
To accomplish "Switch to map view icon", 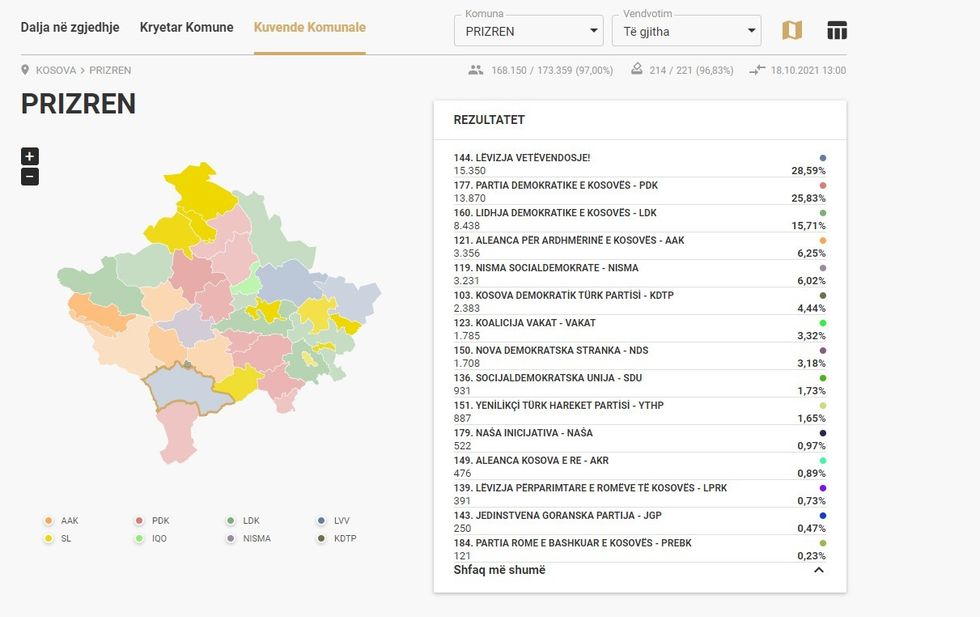I will pos(791,31).
